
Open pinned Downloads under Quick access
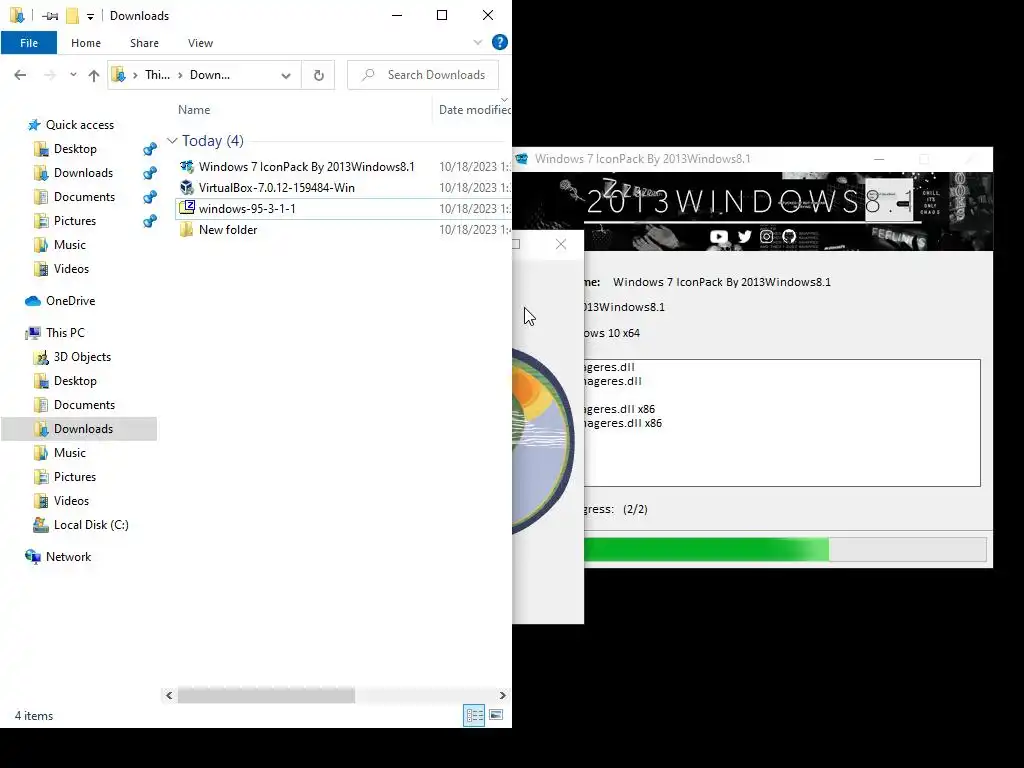(x=84, y=173)
